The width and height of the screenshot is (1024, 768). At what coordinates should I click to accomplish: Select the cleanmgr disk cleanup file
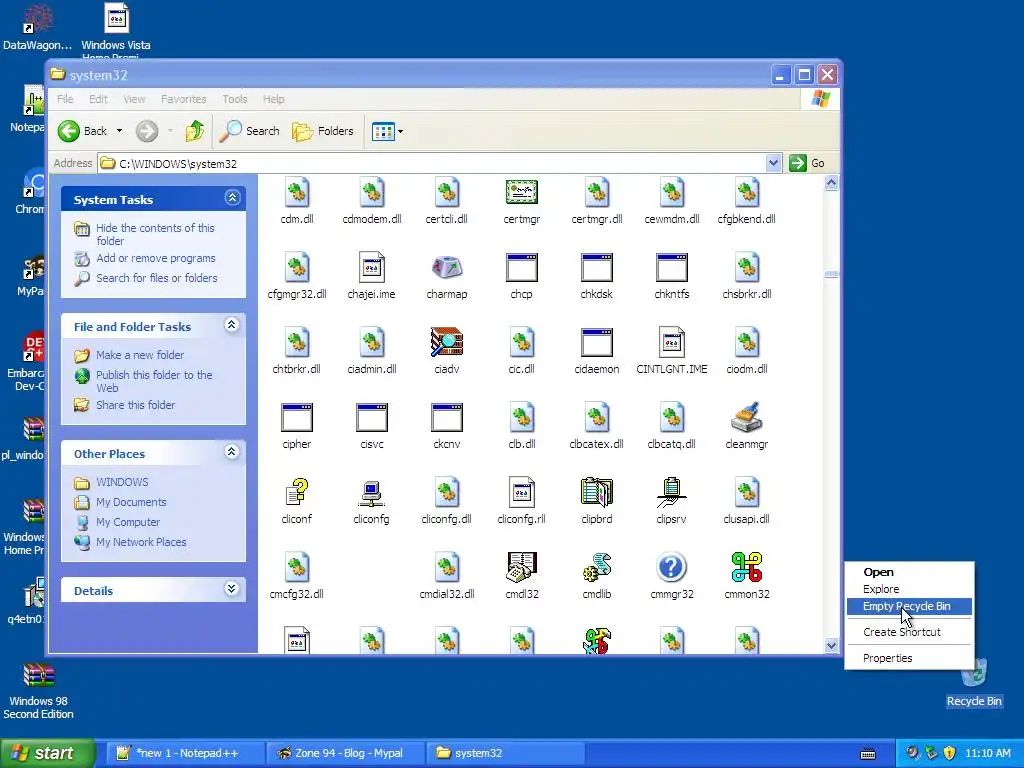pyautogui.click(x=746, y=418)
